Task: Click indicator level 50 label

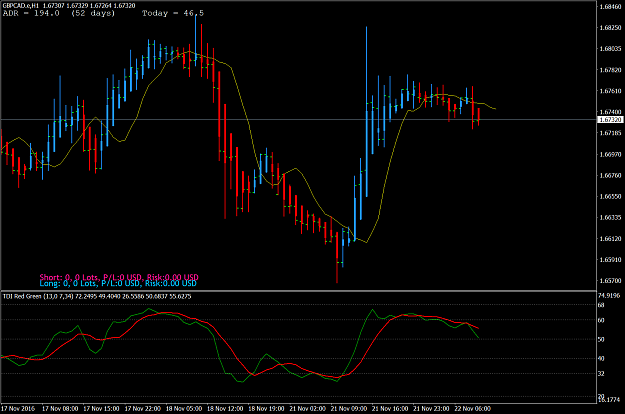Action: click(601, 339)
